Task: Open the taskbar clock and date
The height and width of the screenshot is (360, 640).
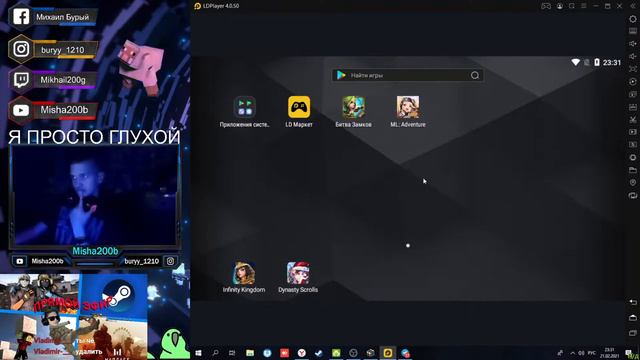Action: point(609,353)
